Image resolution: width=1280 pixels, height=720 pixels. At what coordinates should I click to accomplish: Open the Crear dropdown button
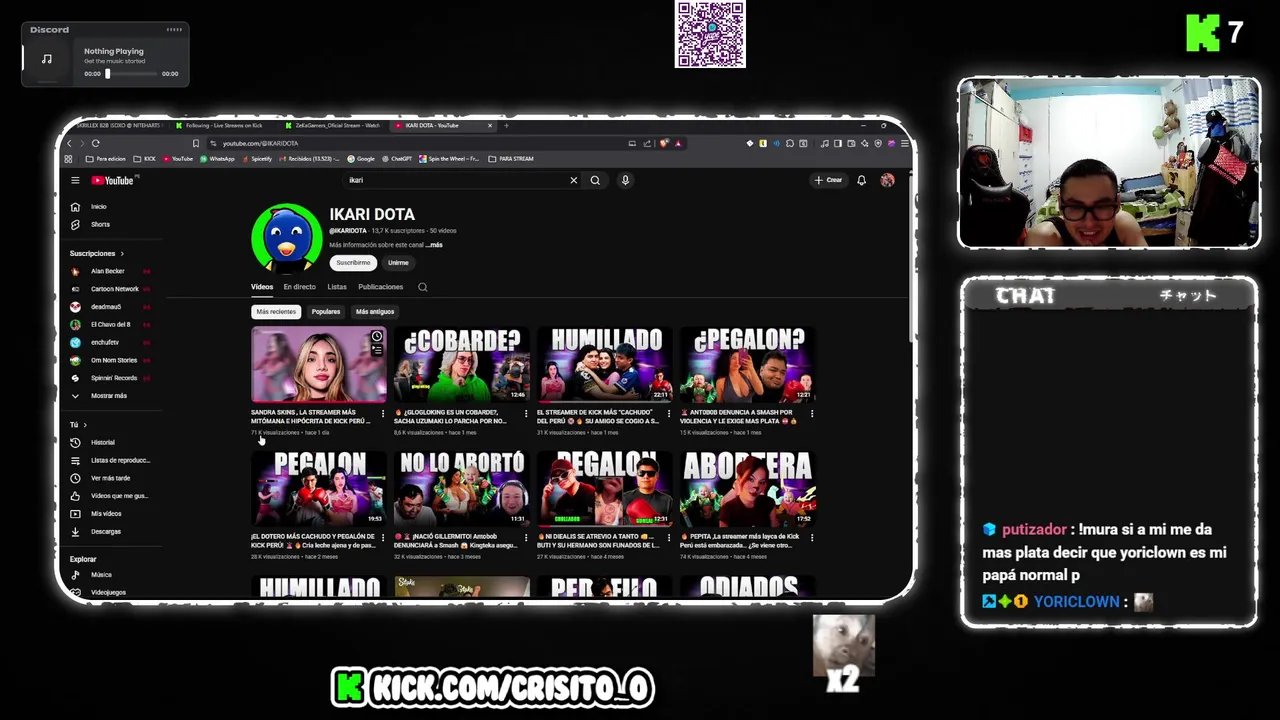tap(828, 180)
